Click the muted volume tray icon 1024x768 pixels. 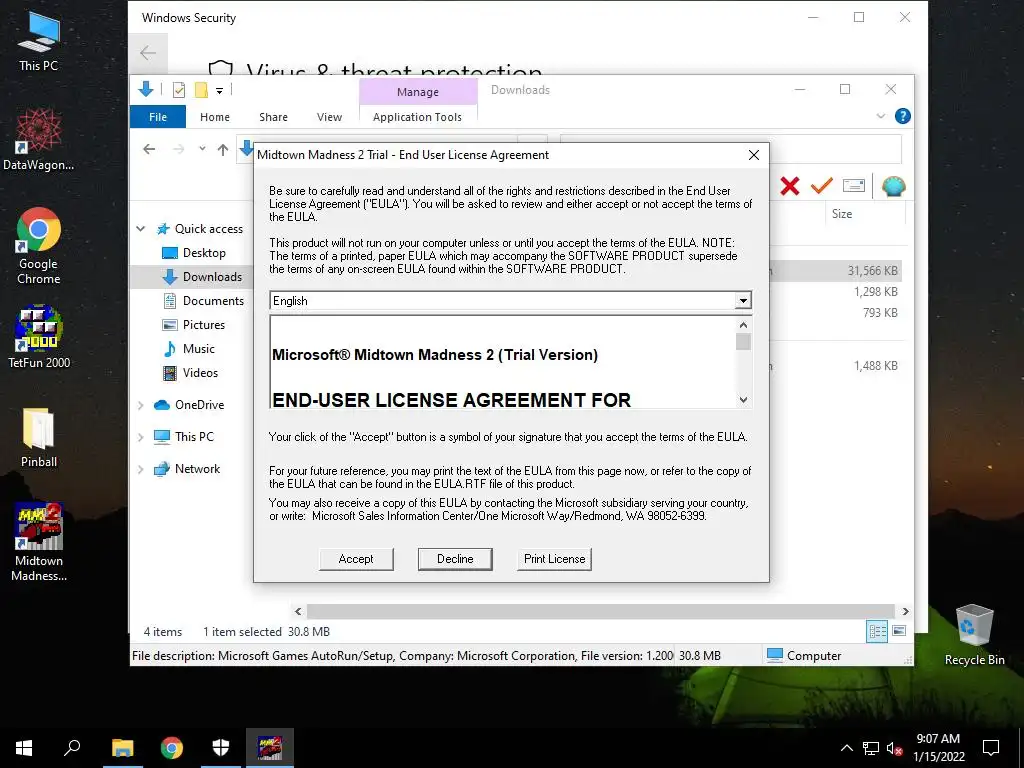pos(895,748)
